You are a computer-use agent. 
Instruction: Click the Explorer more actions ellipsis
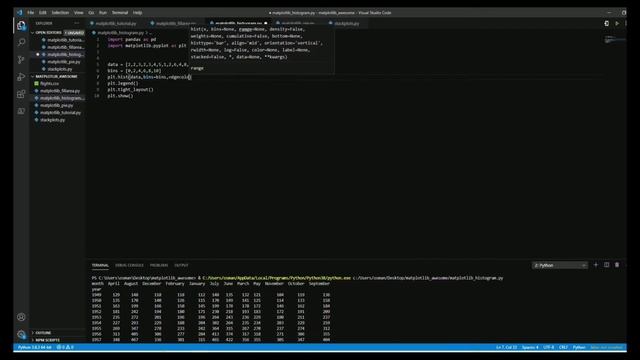[76, 23]
